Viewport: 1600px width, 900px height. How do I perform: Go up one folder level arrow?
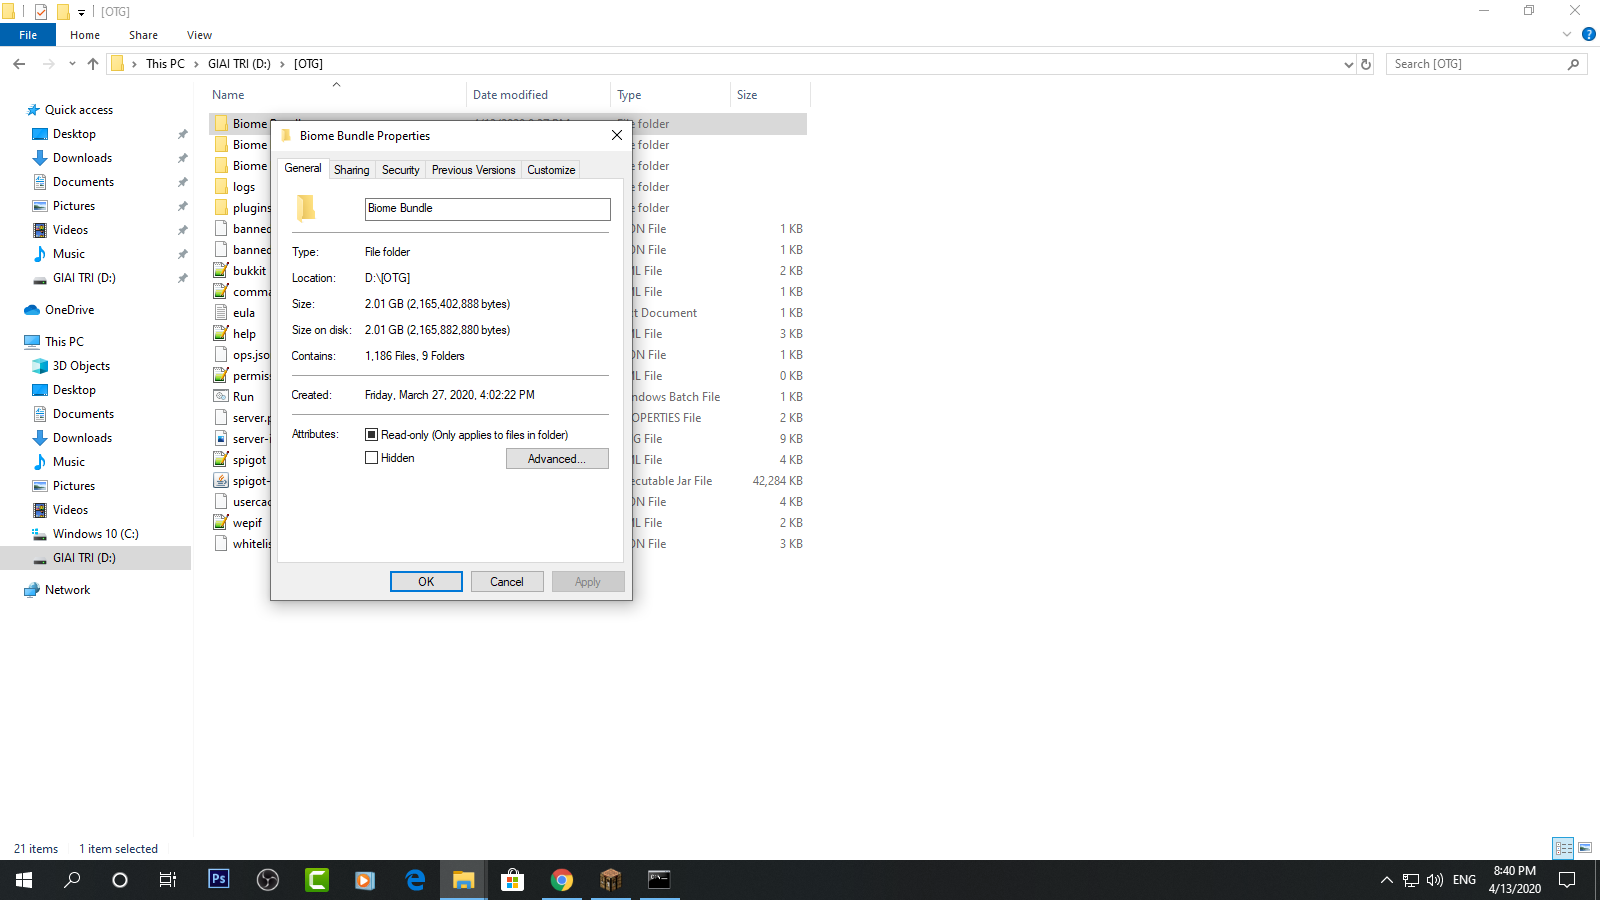(93, 64)
